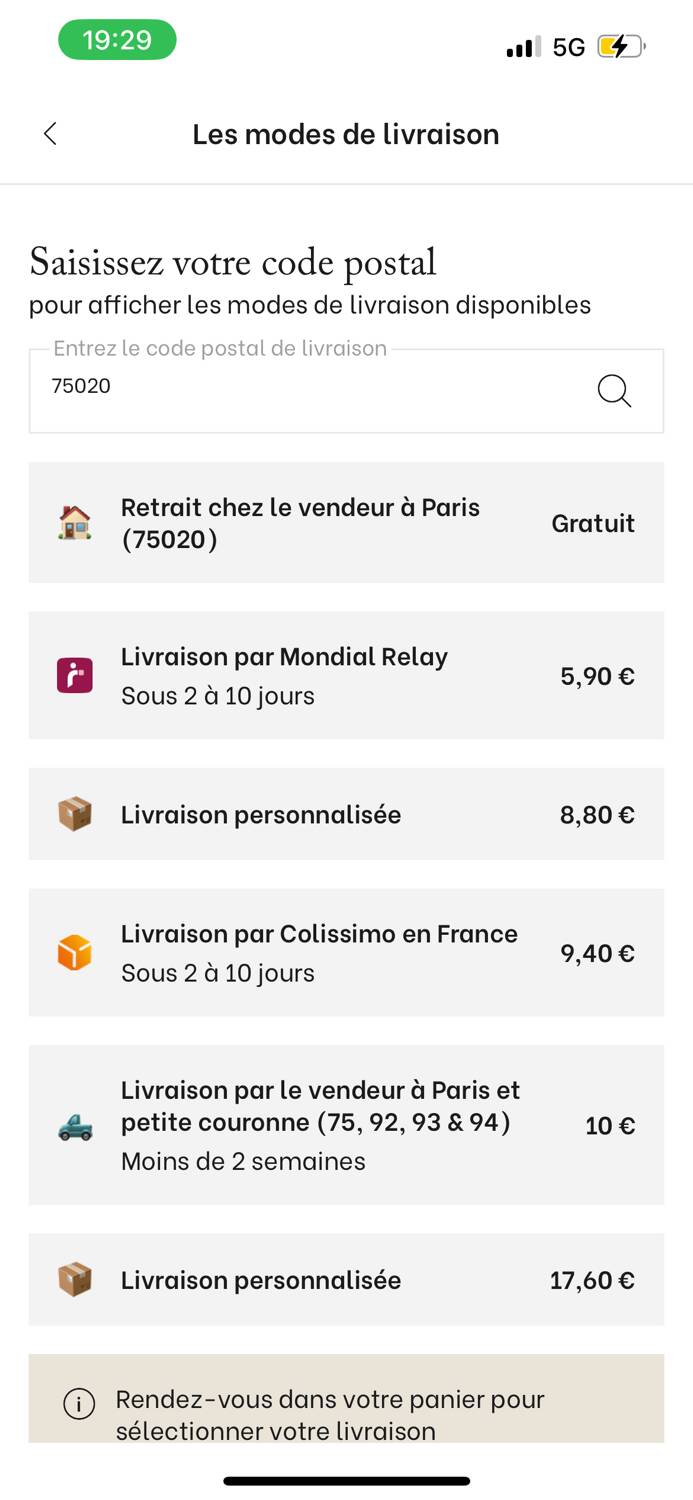
Task: Tap the info circle icon in the banner
Action: point(79,1404)
